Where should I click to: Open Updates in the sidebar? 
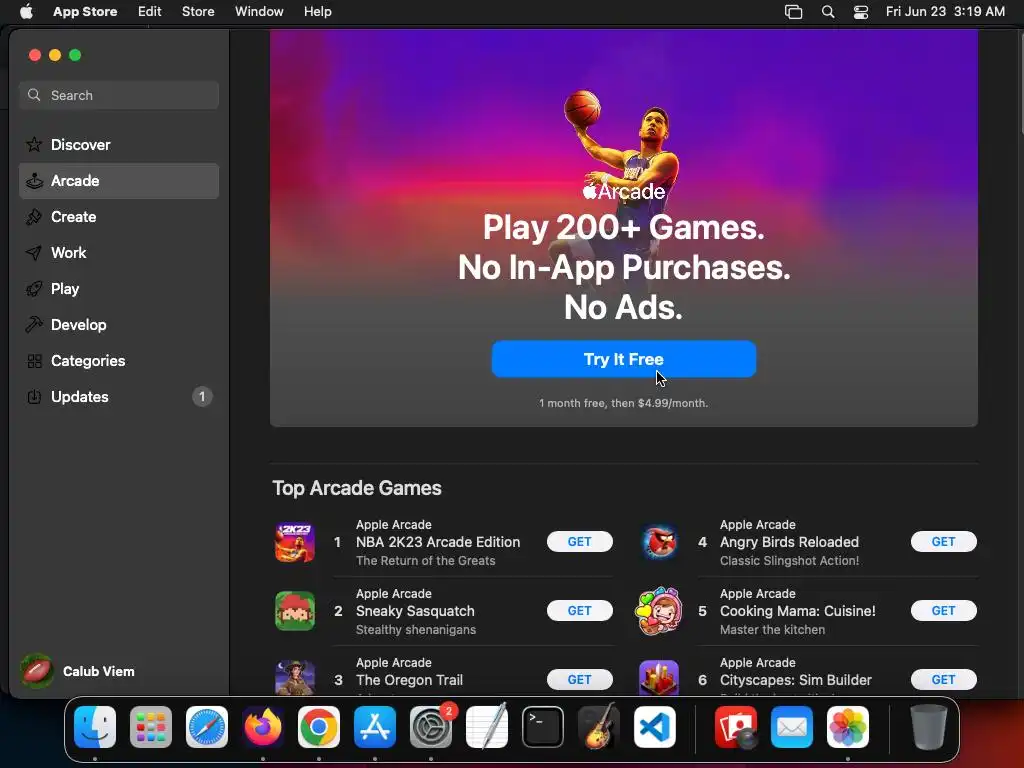pos(119,396)
